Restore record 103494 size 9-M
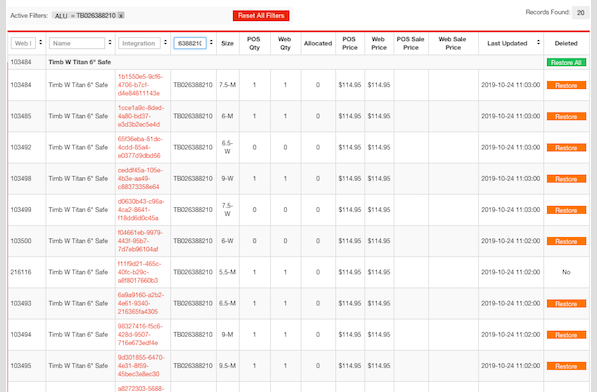The height and width of the screenshot is (392, 597). point(566,335)
